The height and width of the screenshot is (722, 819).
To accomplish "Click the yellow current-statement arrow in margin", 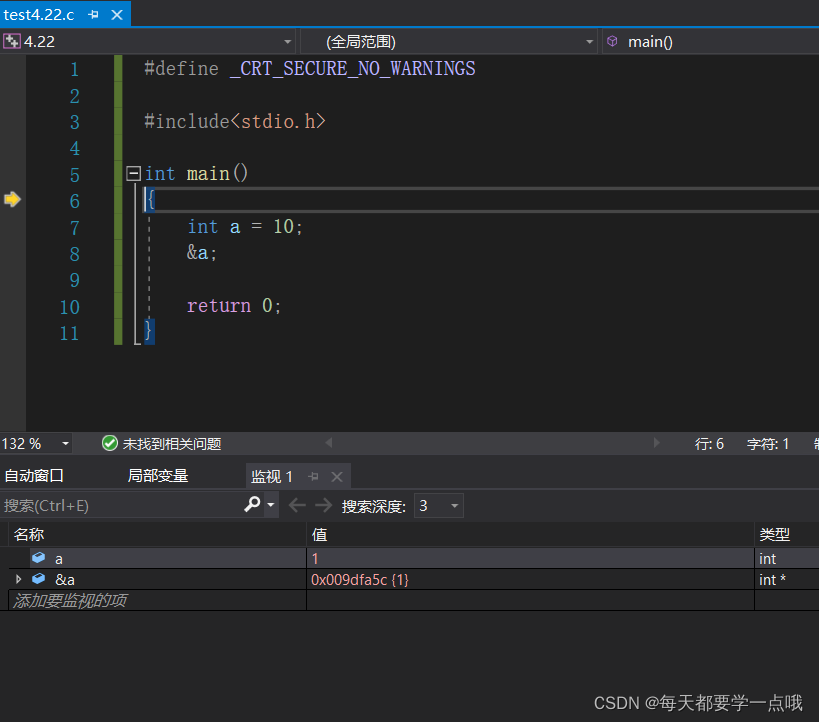I will coord(12,200).
